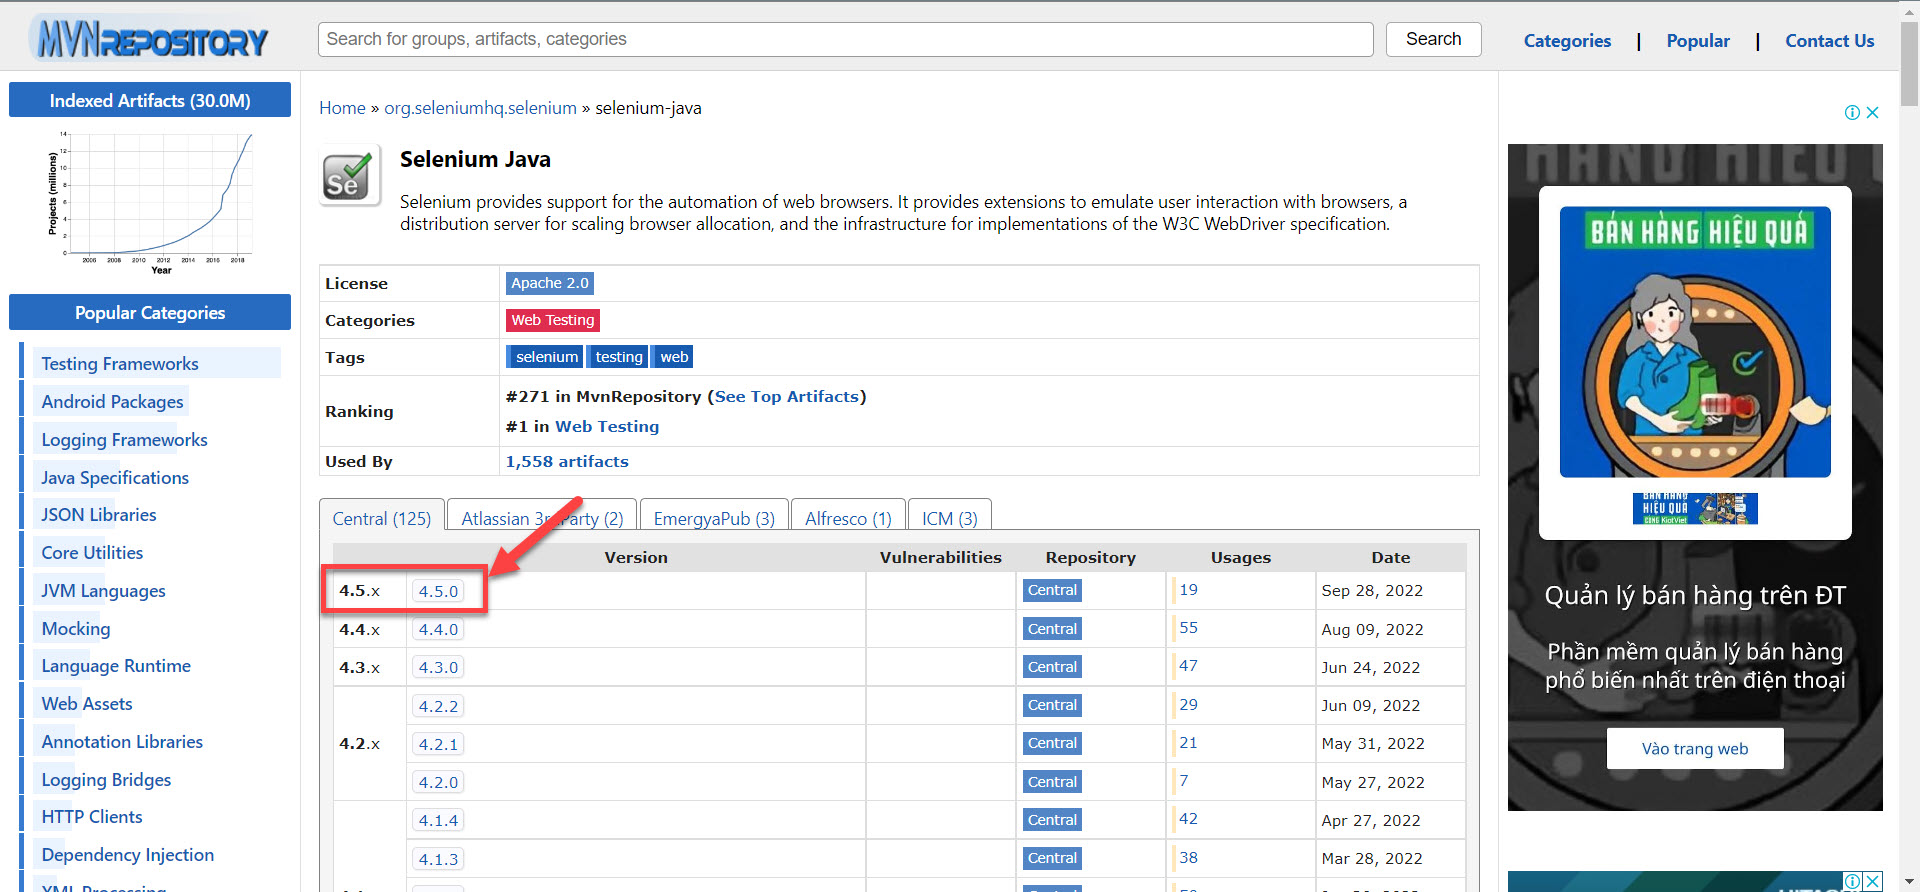The width and height of the screenshot is (1920, 892).
Task: Open Testing Frameworks category
Action: pyautogui.click(x=120, y=364)
